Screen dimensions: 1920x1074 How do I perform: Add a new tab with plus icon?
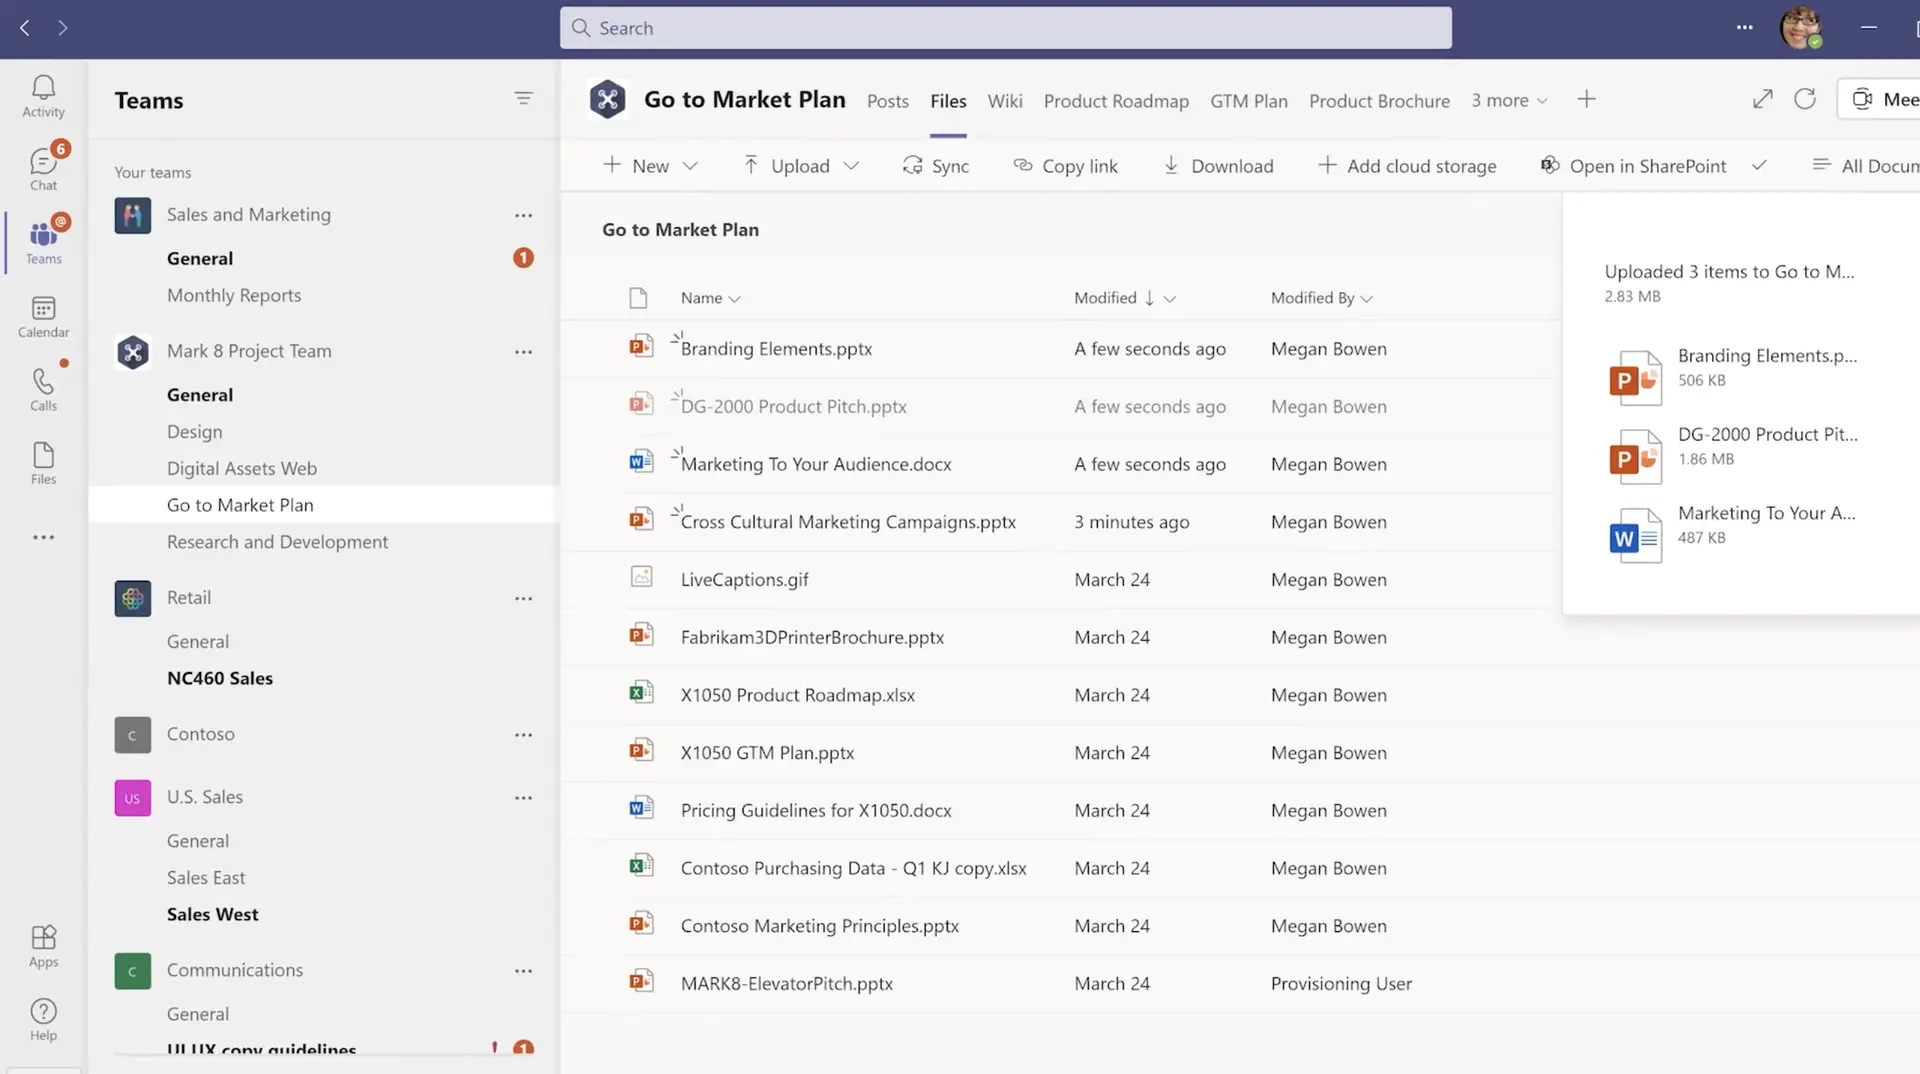(x=1586, y=99)
